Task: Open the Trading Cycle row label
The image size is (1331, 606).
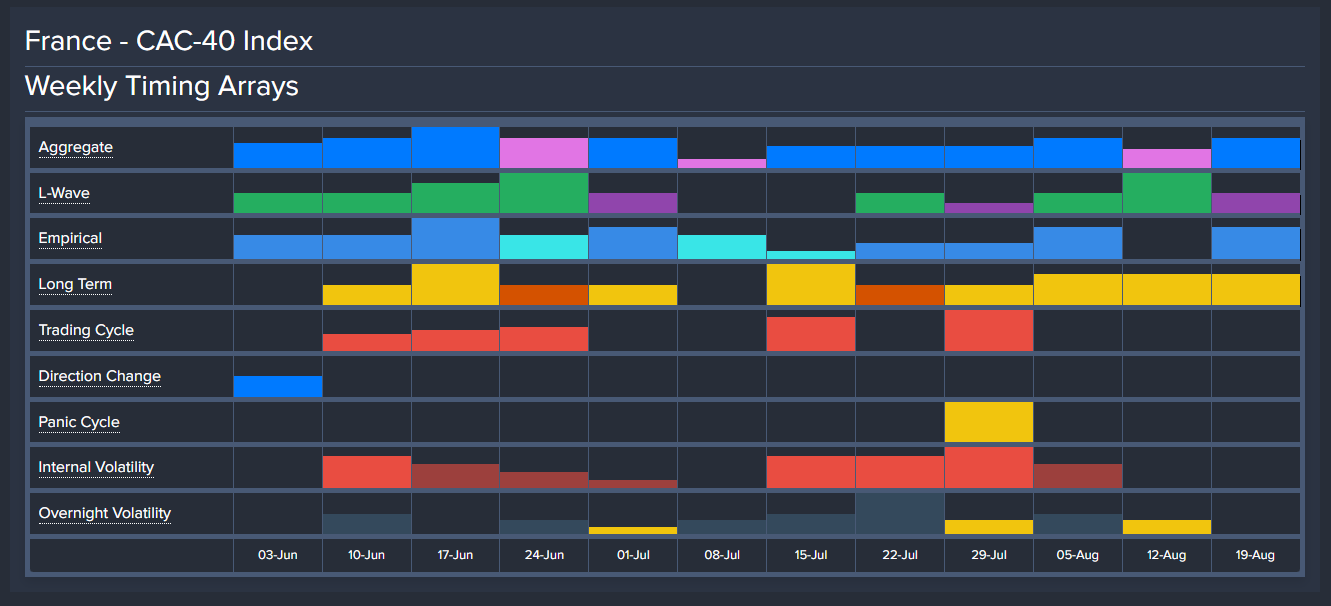Action: coord(86,330)
